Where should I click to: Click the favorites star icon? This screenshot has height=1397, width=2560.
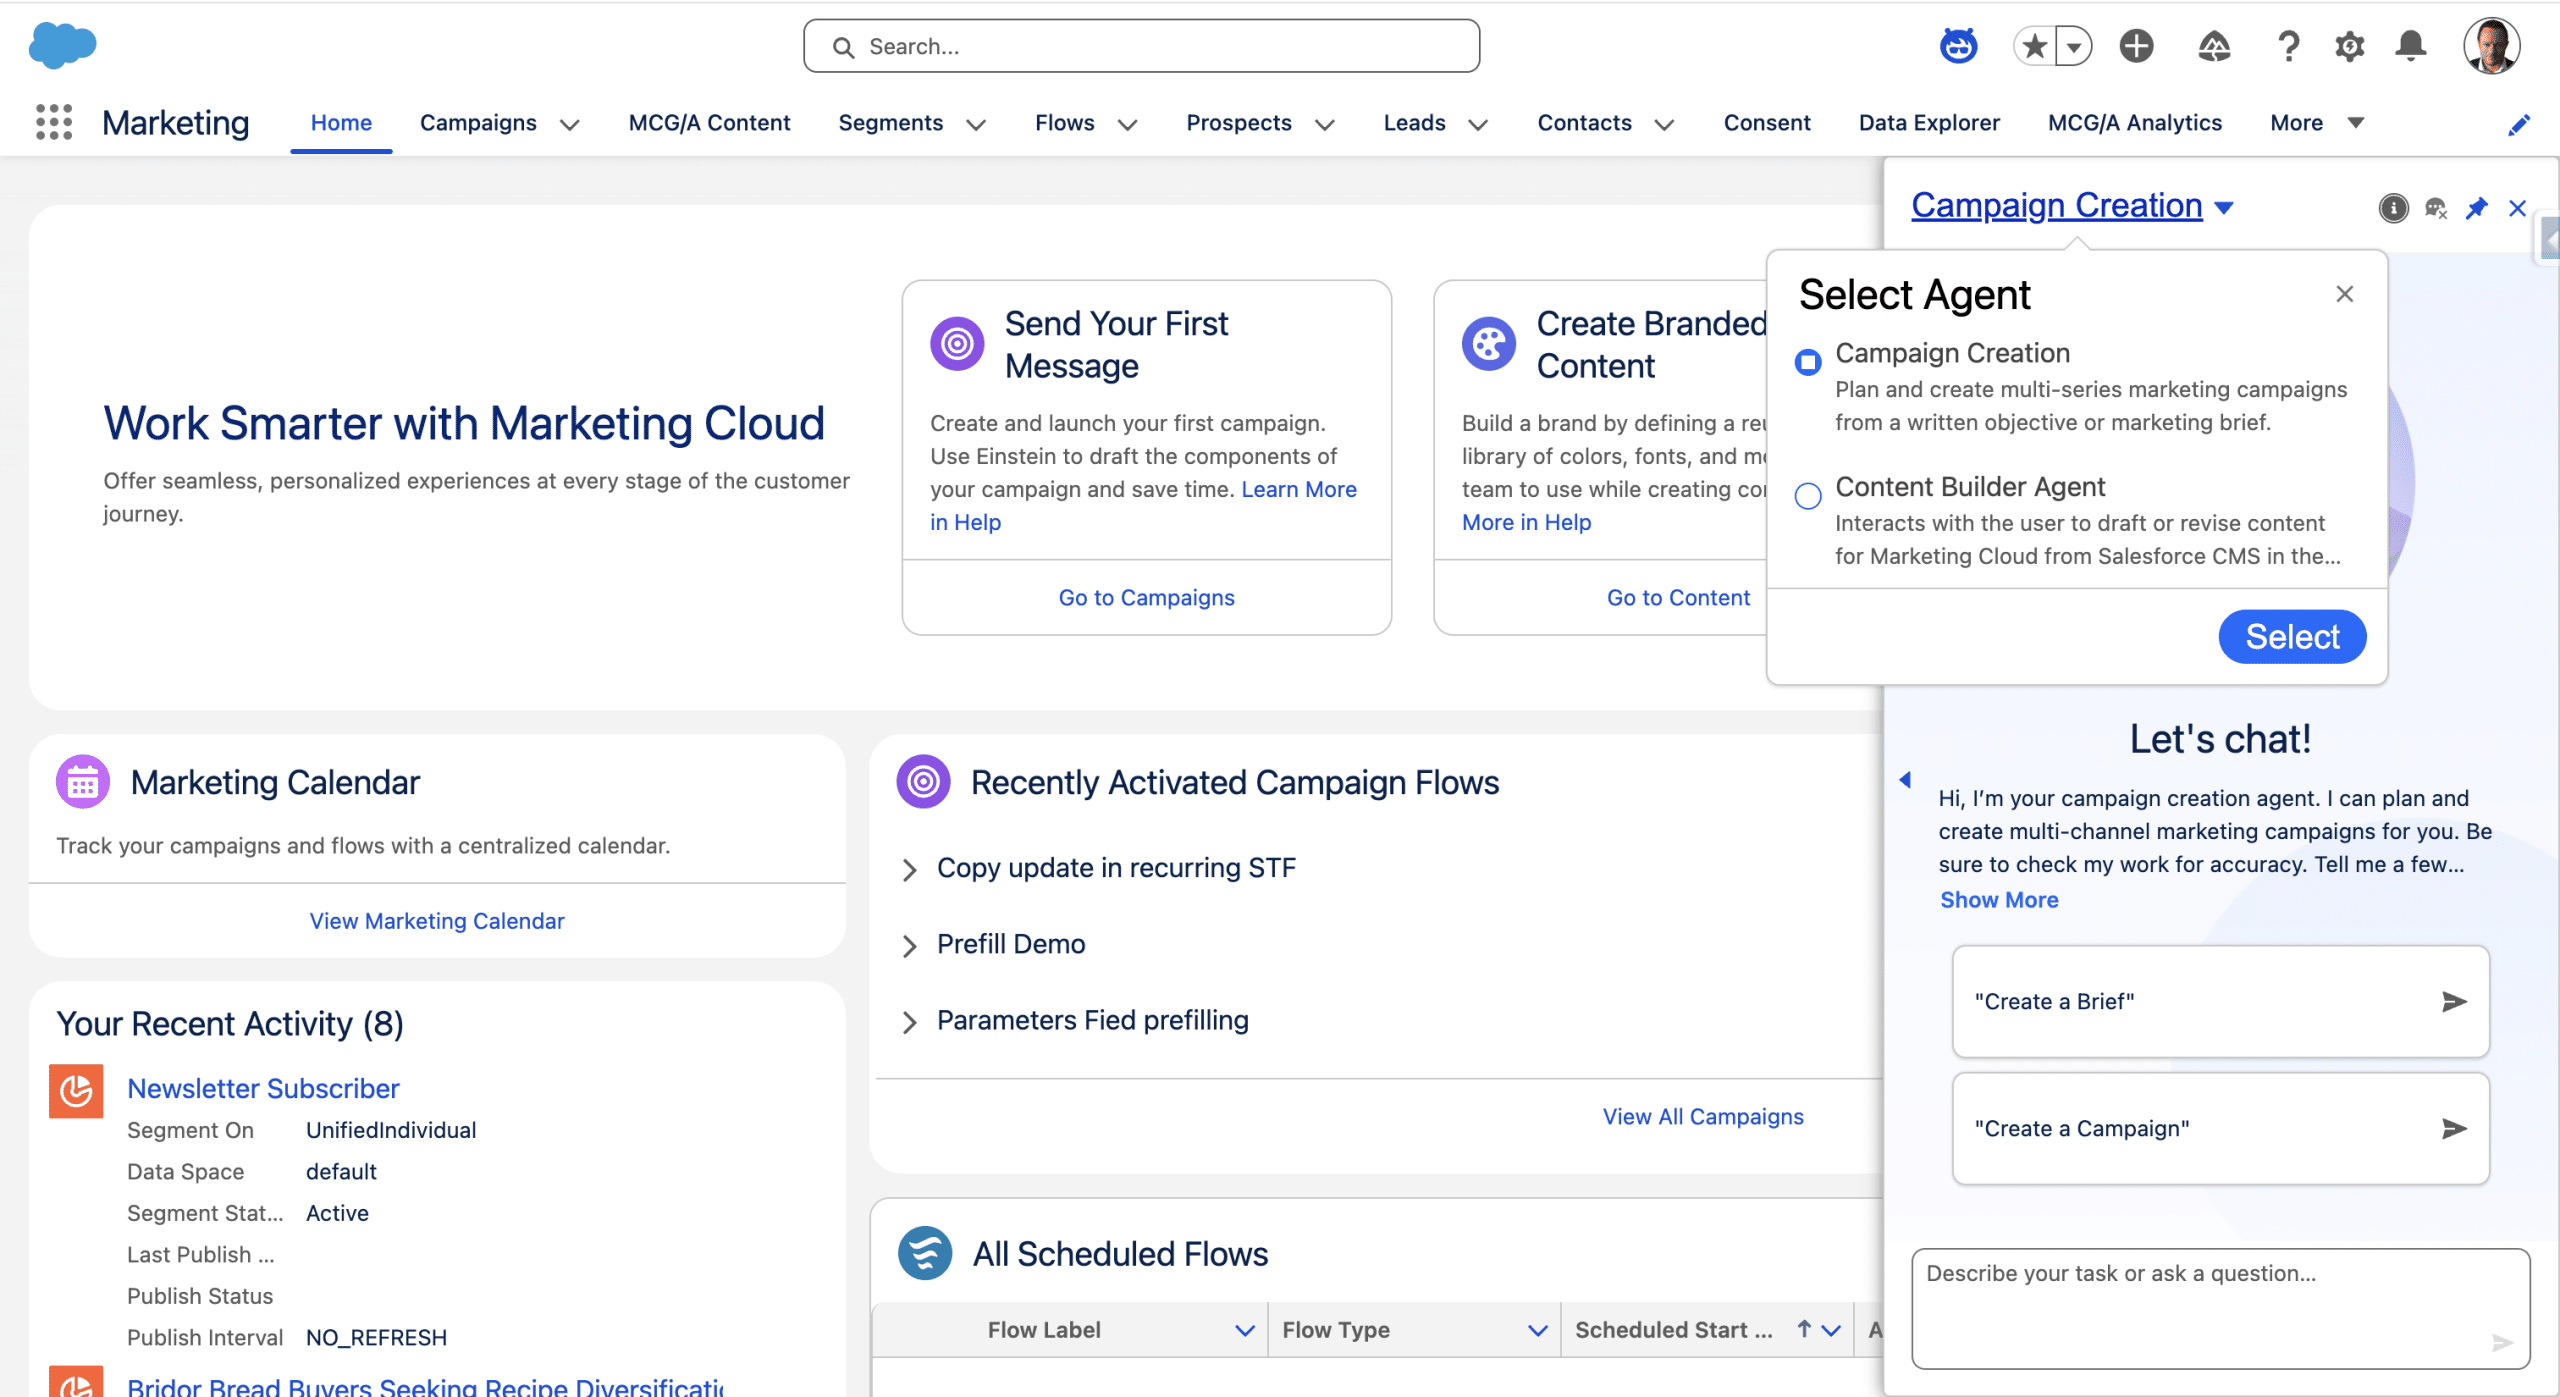(x=2034, y=46)
